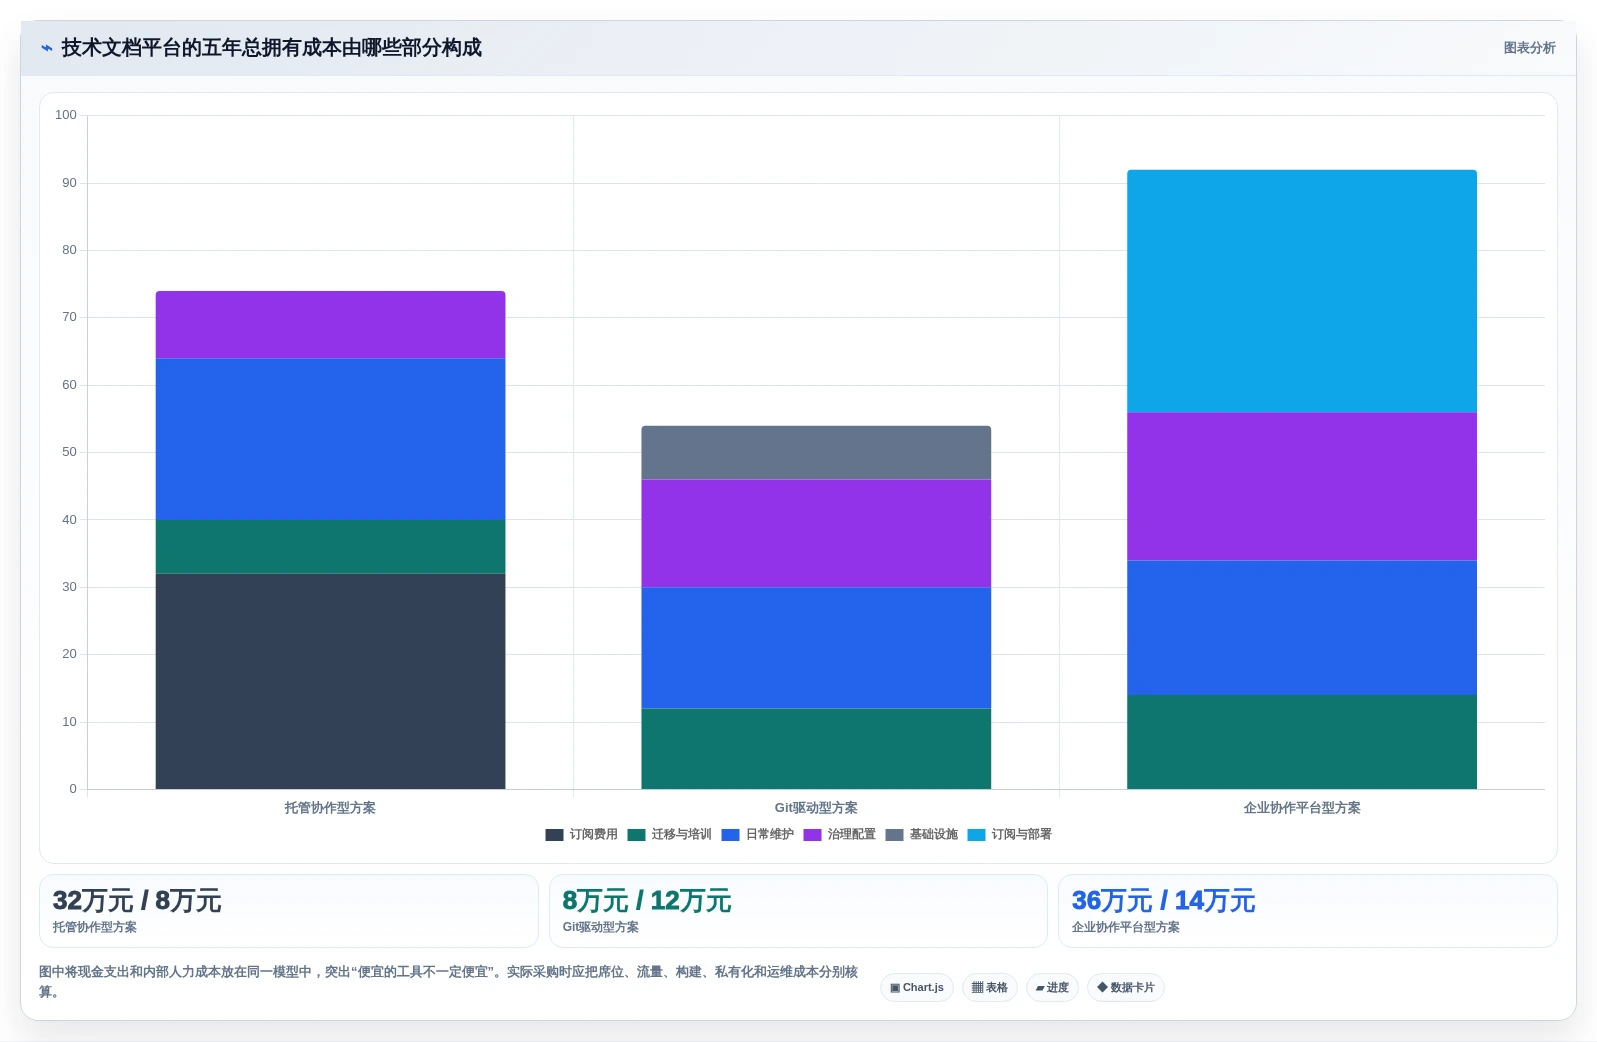Click the y-axis value 50
The width and height of the screenshot is (1597, 1042).
pyautogui.click(x=69, y=452)
